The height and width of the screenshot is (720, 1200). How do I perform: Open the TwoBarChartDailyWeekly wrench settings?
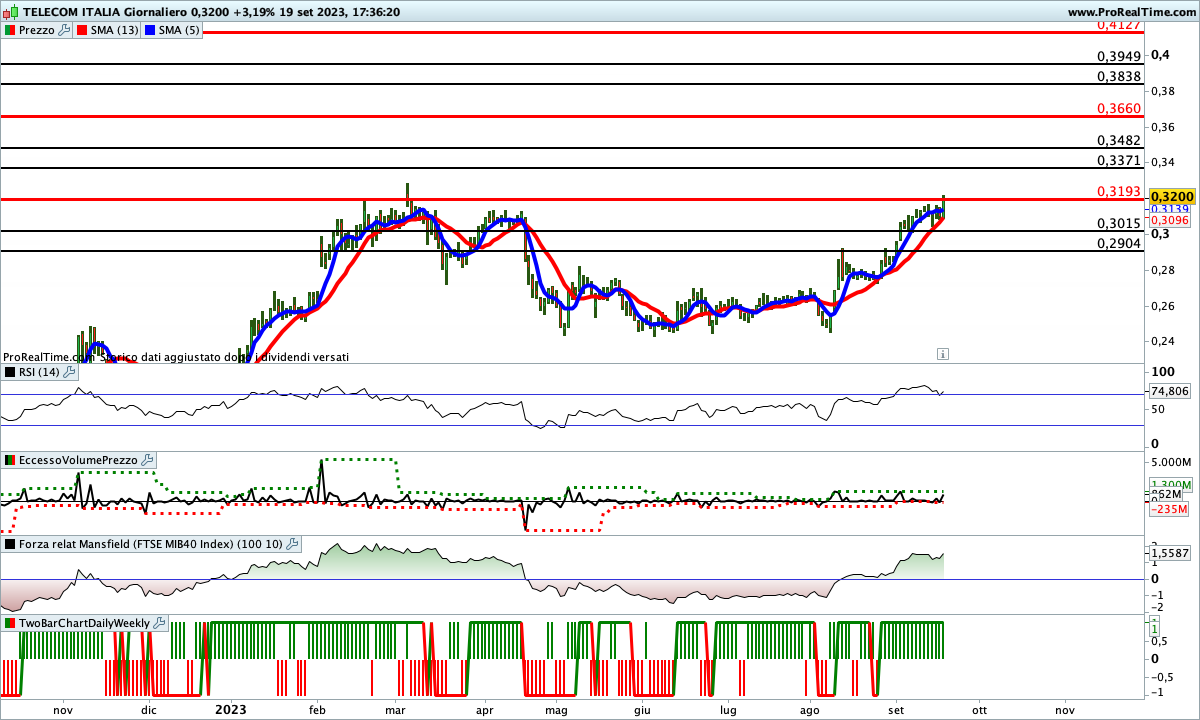pos(160,623)
